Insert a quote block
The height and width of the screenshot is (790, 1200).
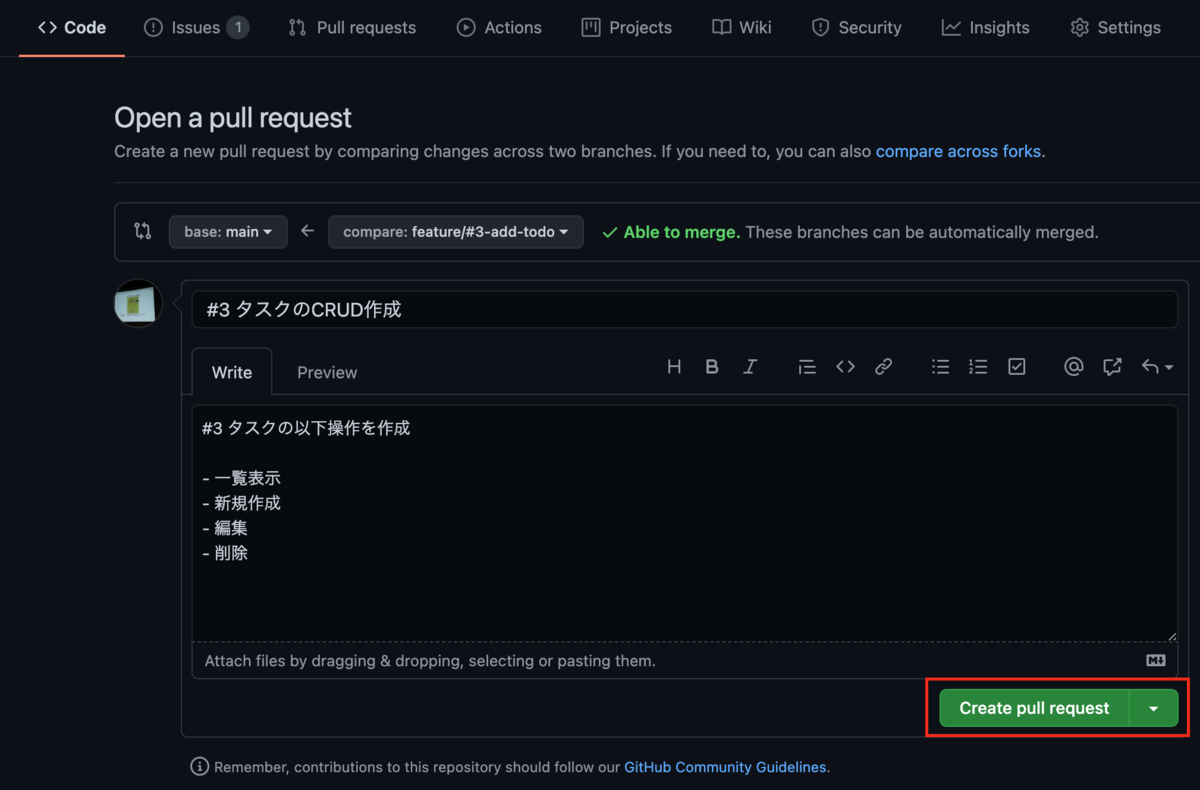[807, 367]
